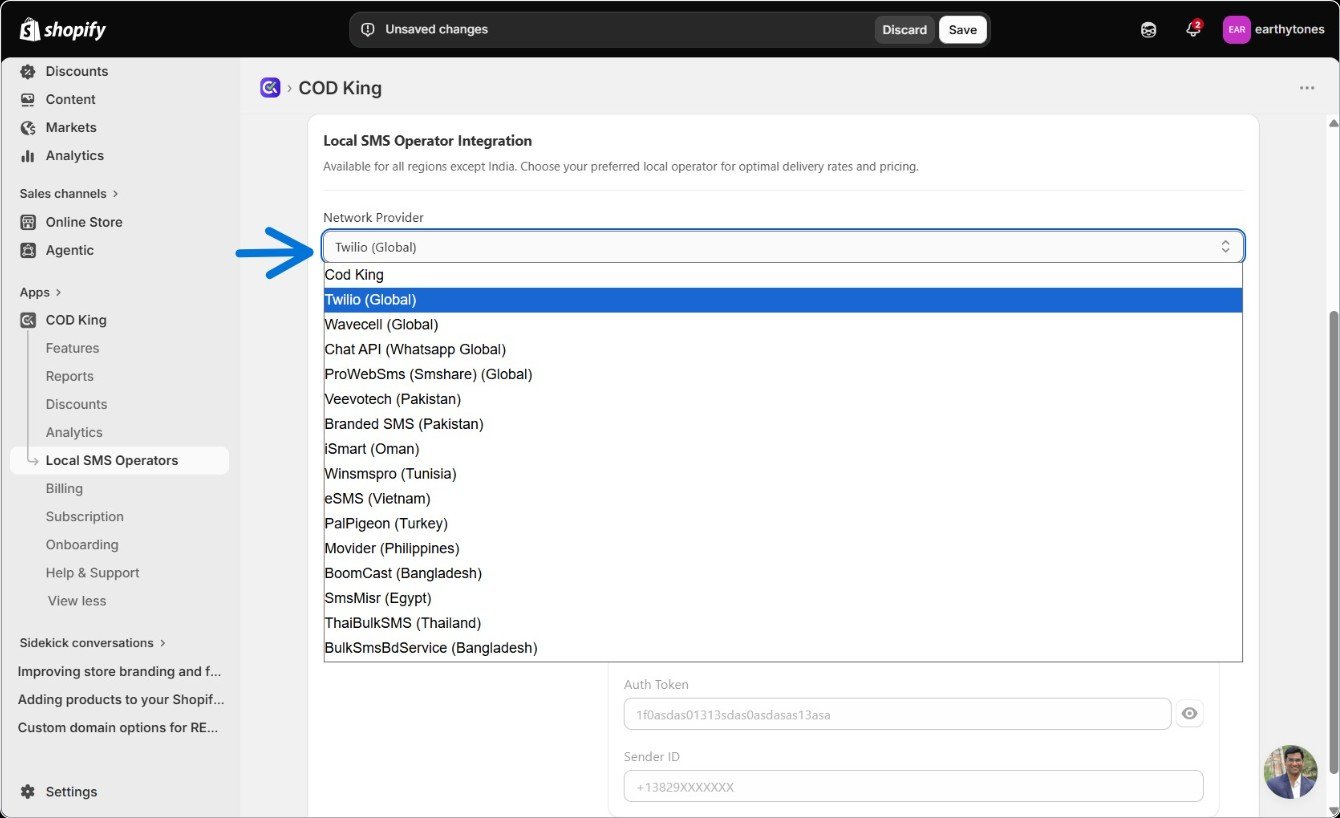Image resolution: width=1340 pixels, height=818 pixels.
Task: Select Veevotech (Pakistan) option
Action: [783, 399]
